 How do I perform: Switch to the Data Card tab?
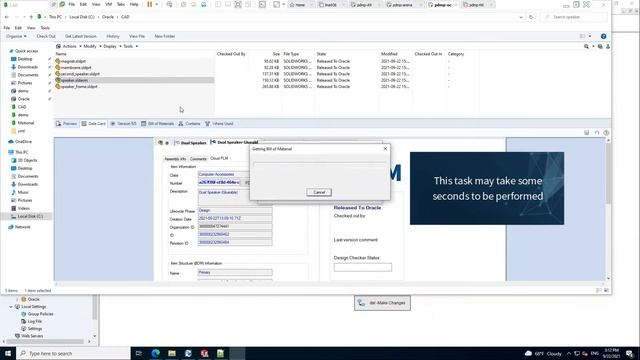tap(93, 124)
